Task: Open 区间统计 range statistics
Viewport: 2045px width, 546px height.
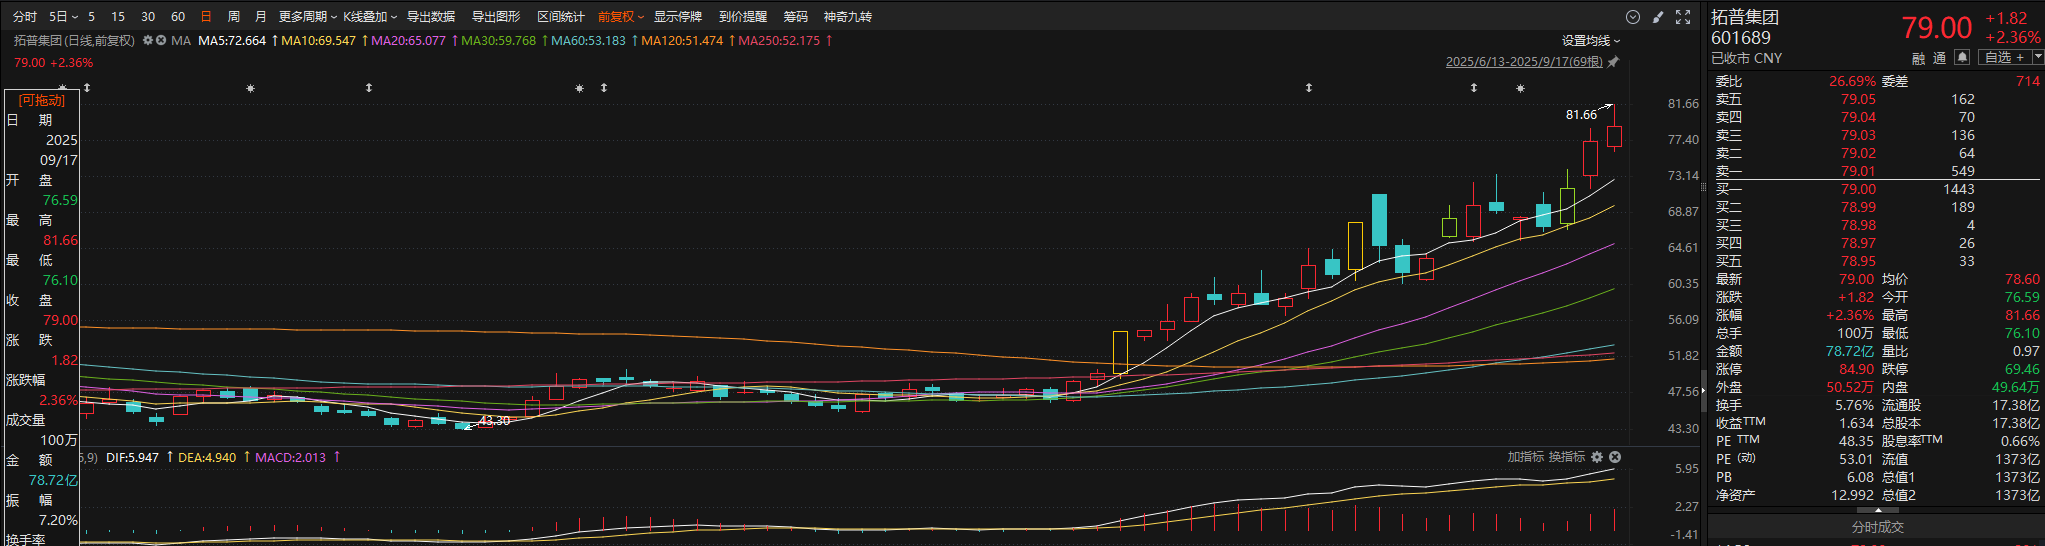Action: pos(561,17)
